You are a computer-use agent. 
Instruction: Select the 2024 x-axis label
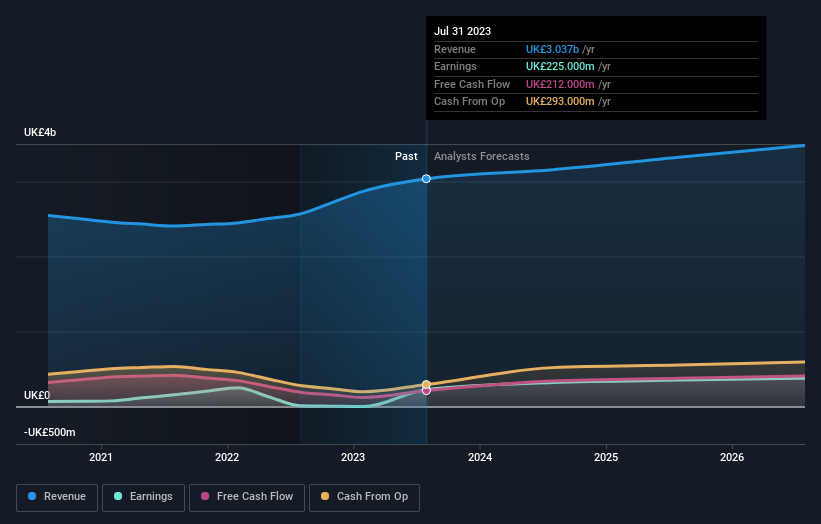[480, 457]
